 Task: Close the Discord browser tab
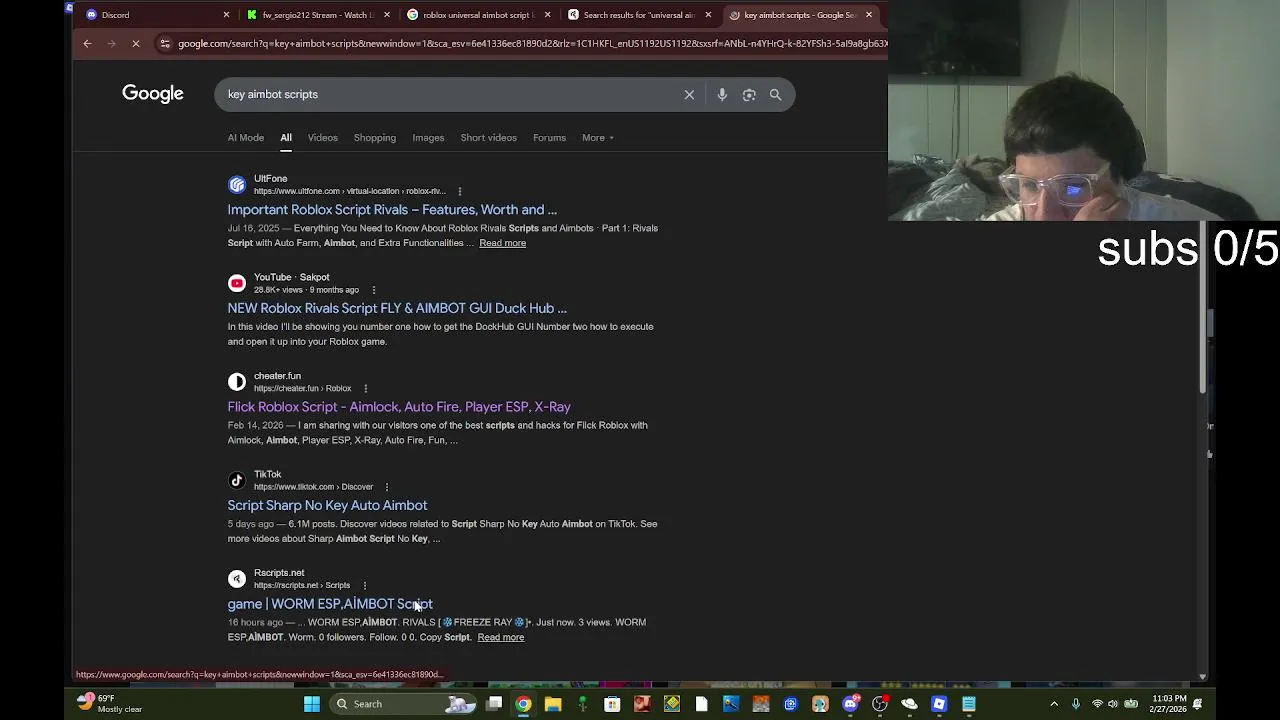[x=226, y=15]
